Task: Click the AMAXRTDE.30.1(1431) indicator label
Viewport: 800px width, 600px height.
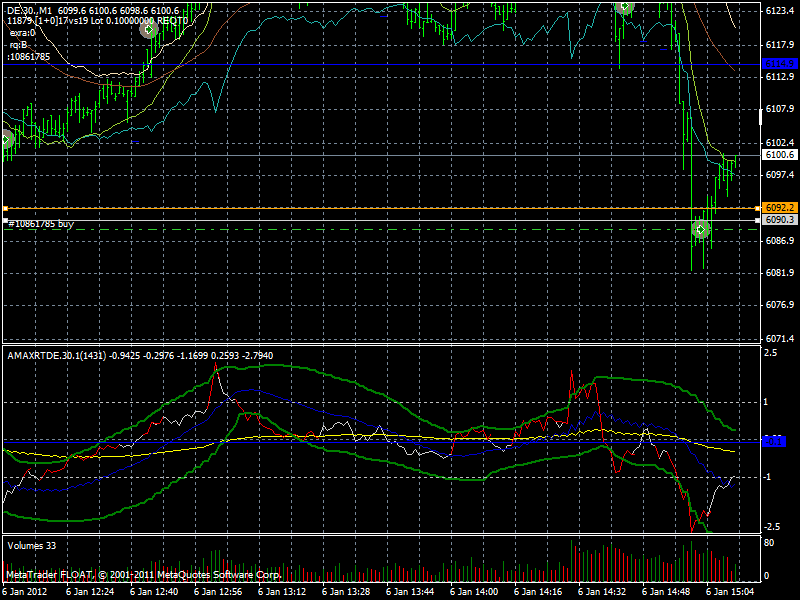Action: (x=56, y=355)
